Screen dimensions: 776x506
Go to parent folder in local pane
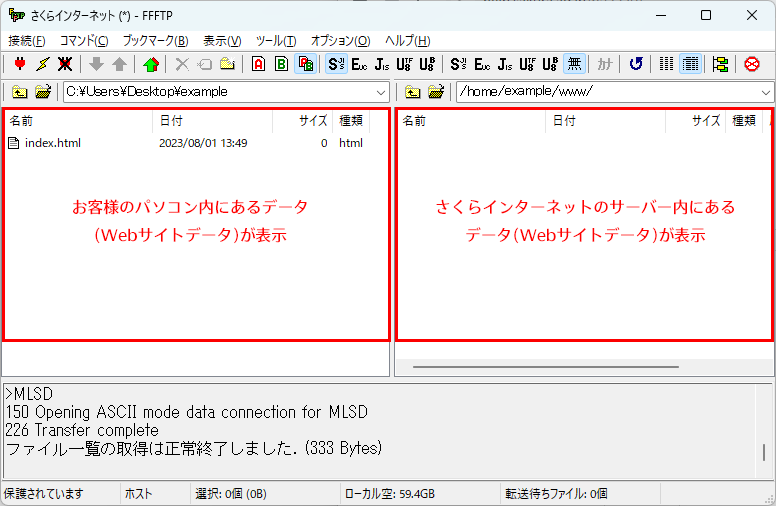[x=20, y=92]
